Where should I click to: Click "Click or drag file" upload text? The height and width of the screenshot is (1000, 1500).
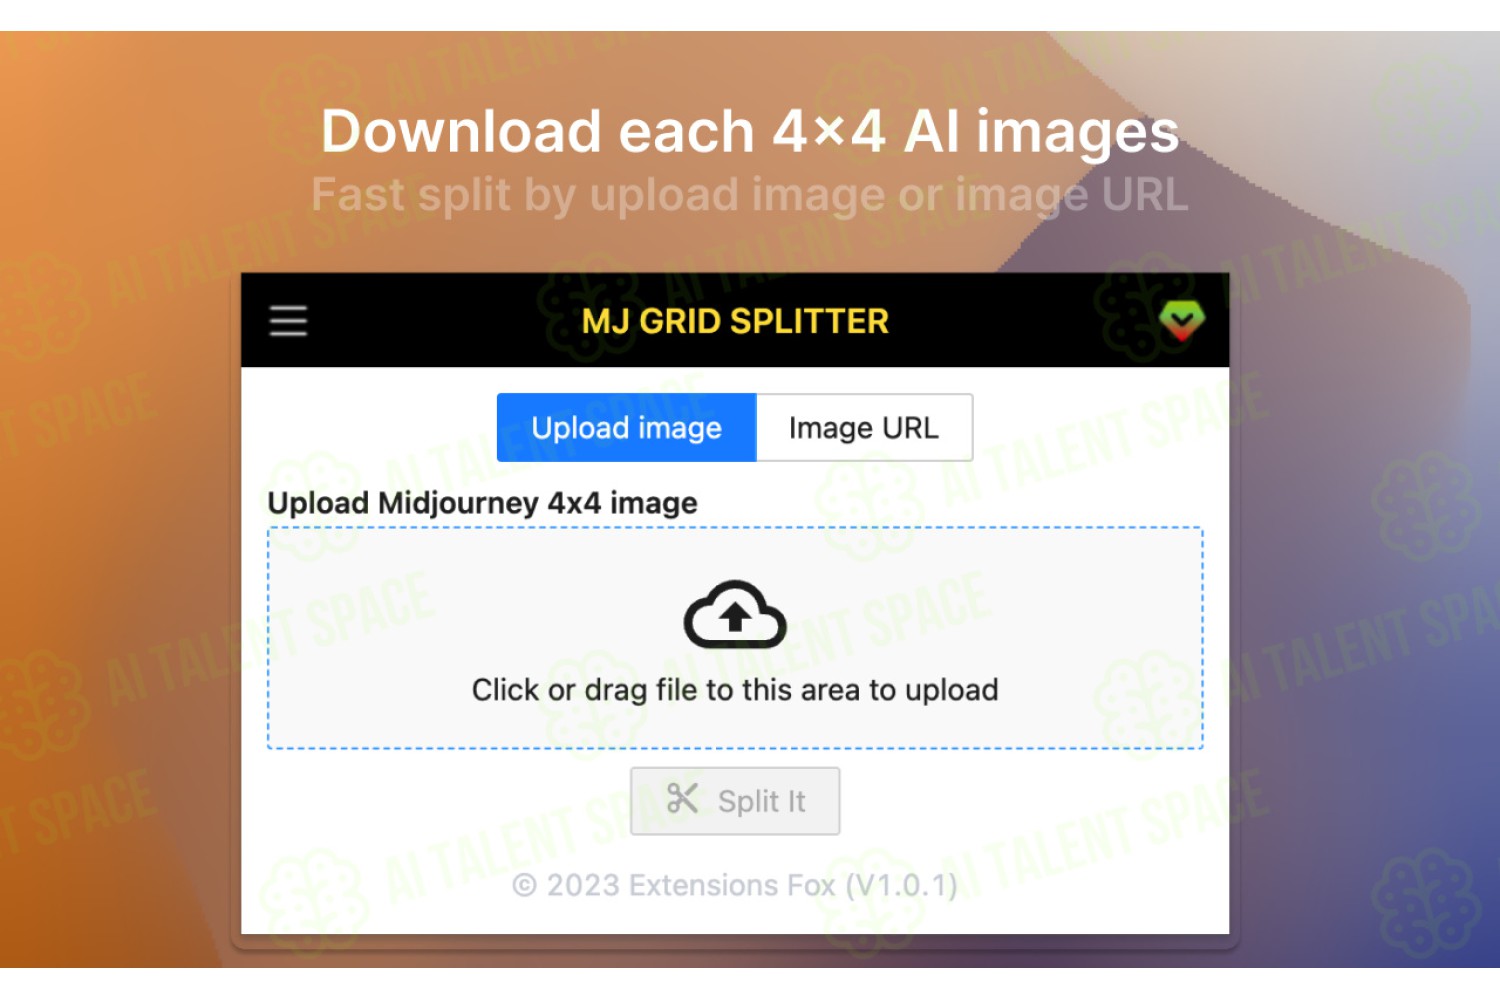735,690
